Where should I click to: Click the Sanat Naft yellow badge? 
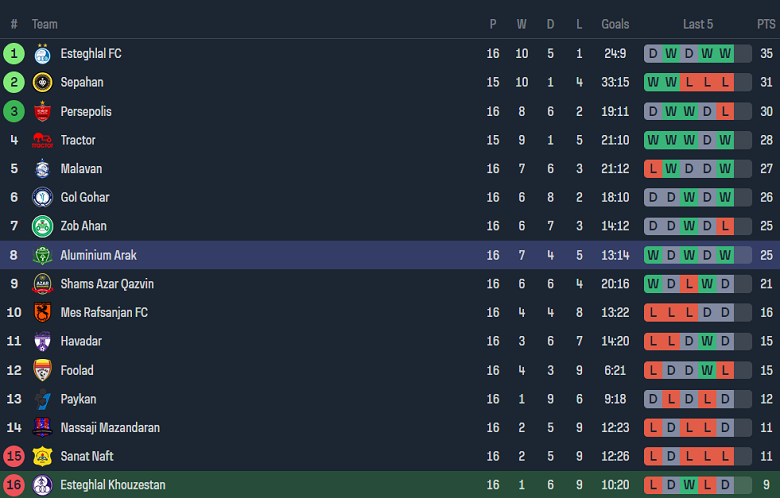click(x=42, y=456)
